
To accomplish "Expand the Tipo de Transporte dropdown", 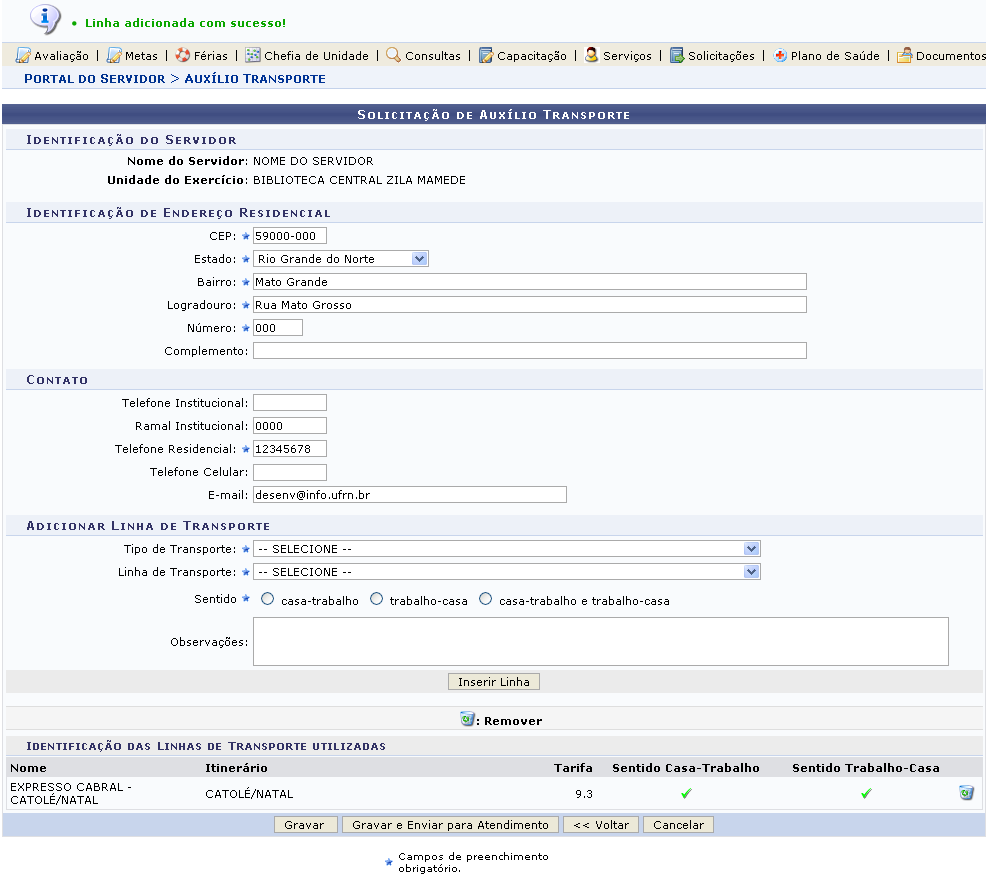I will (507, 549).
